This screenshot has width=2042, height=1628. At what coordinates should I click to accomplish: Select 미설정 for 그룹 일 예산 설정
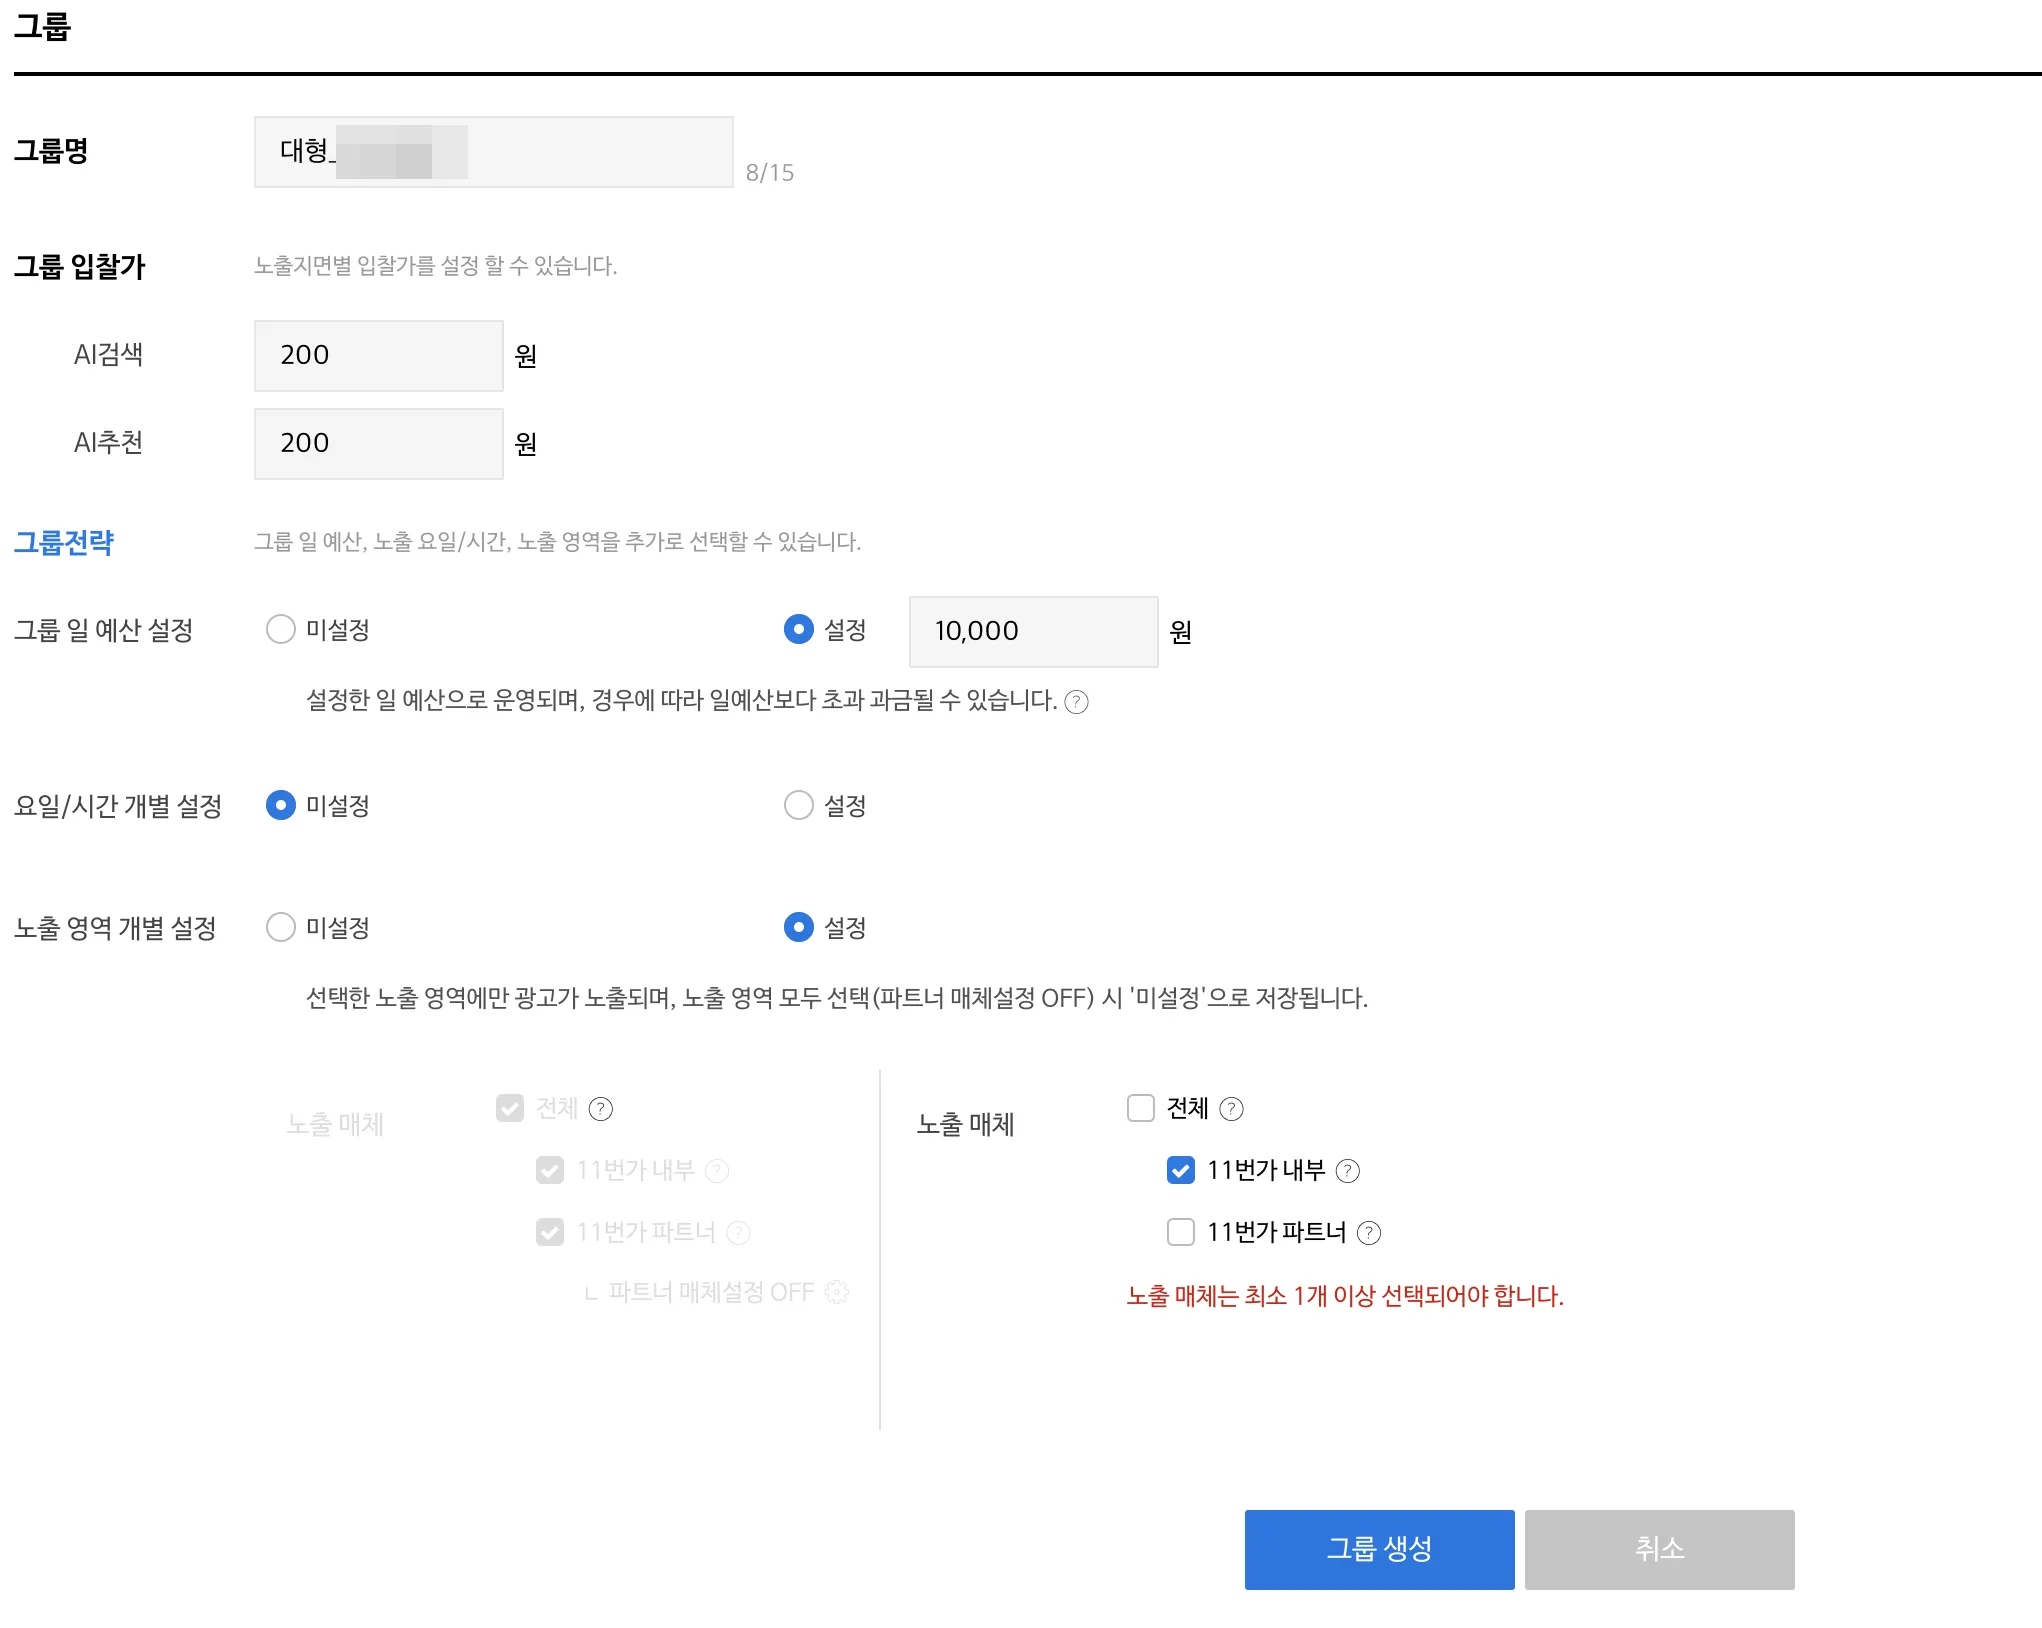tap(281, 630)
